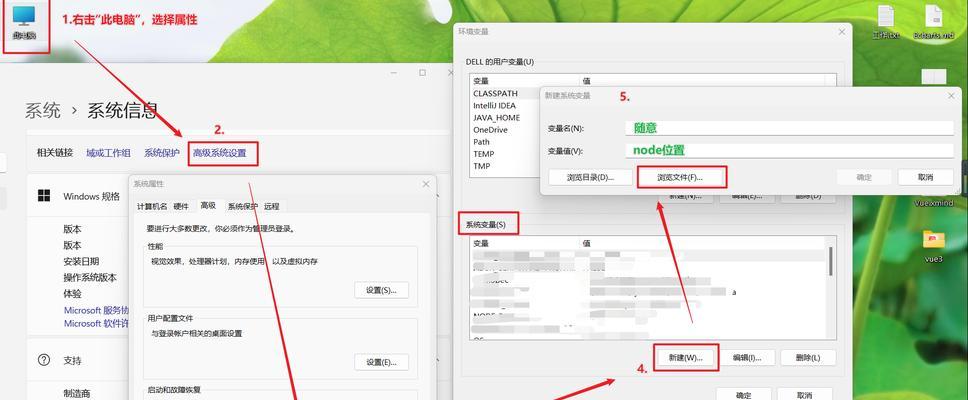Close the 新建系统变量 dialog with X
The image size is (968, 400).
point(951,96)
